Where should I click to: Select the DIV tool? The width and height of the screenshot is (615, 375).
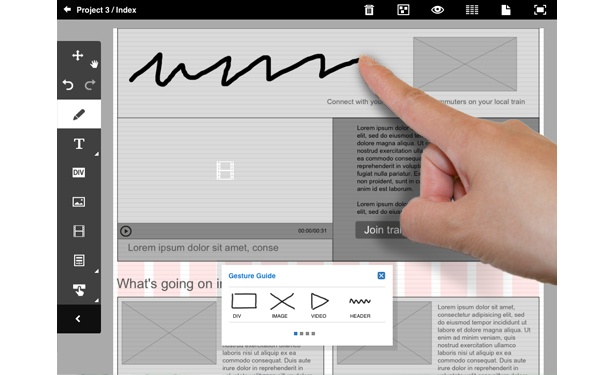[x=79, y=173]
